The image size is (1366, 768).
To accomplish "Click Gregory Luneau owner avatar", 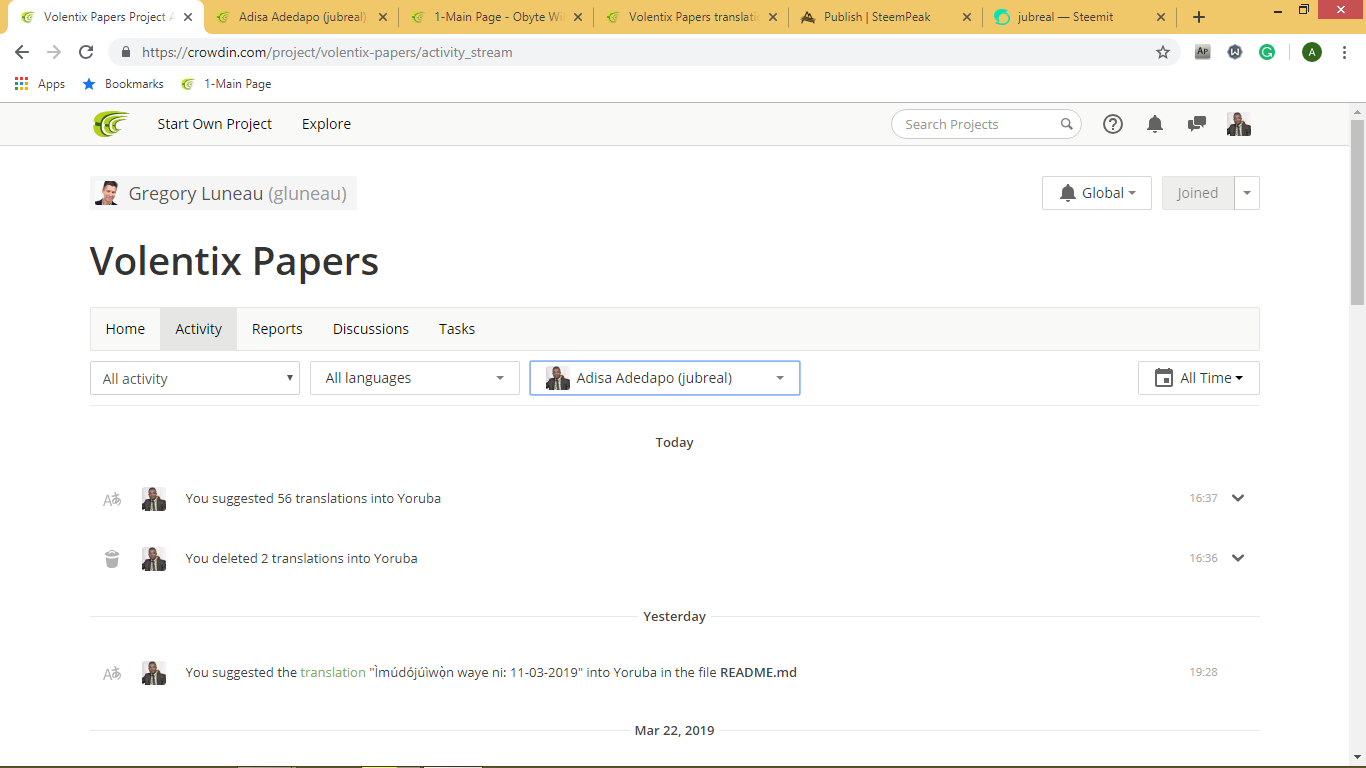I will [x=107, y=193].
